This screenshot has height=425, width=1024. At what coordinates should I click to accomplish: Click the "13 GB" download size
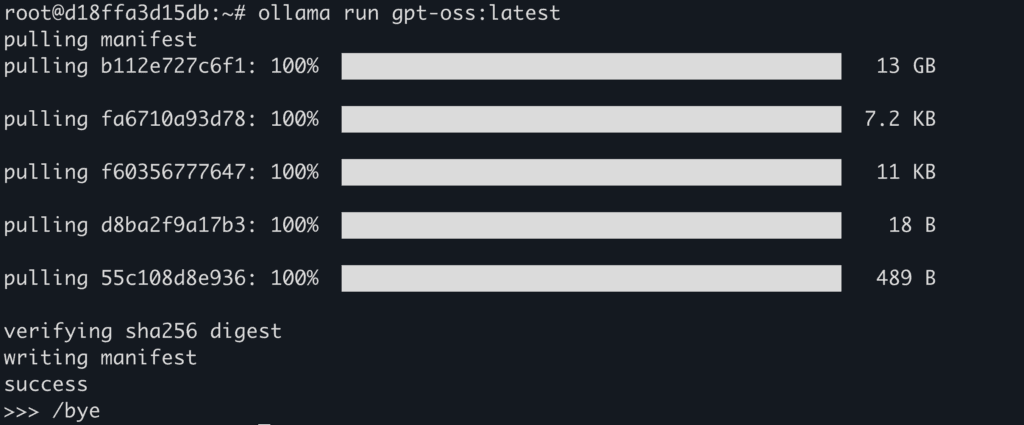[905, 67]
